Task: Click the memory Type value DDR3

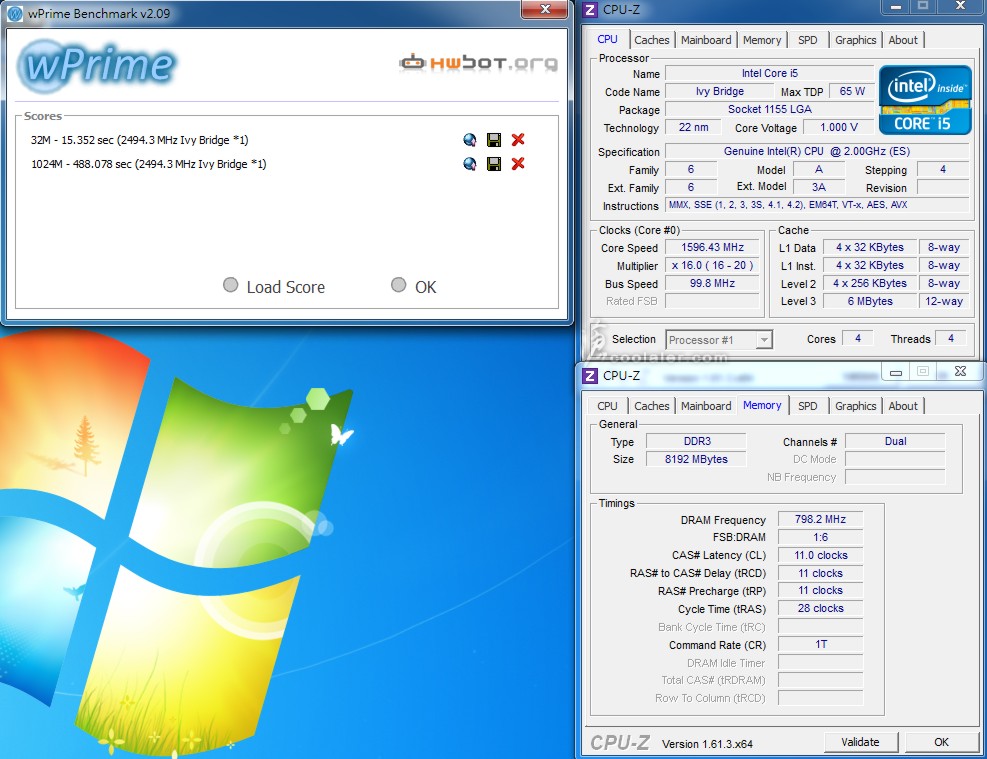Action: click(697, 441)
